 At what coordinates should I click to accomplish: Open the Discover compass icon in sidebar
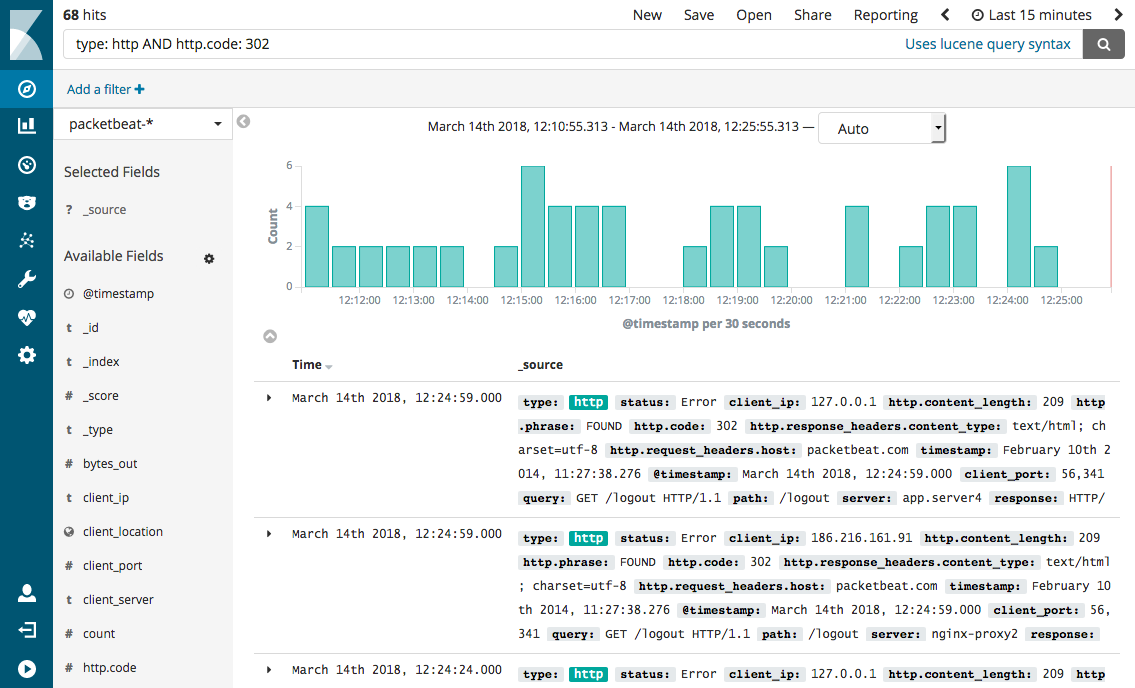pos(26,88)
